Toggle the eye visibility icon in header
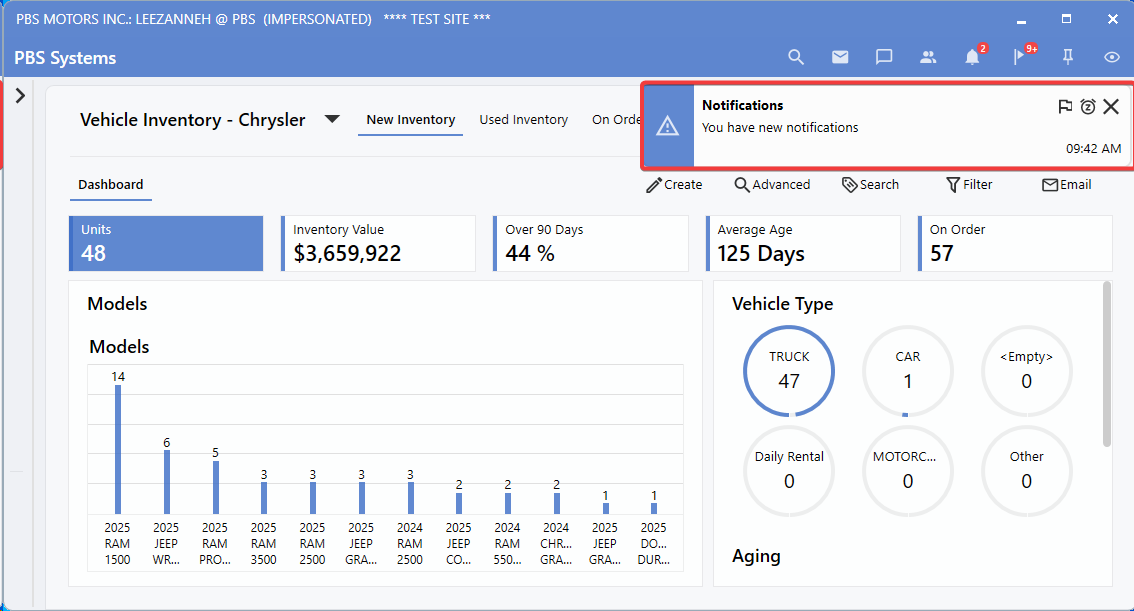The width and height of the screenshot is (1134, 611). 1112,57
